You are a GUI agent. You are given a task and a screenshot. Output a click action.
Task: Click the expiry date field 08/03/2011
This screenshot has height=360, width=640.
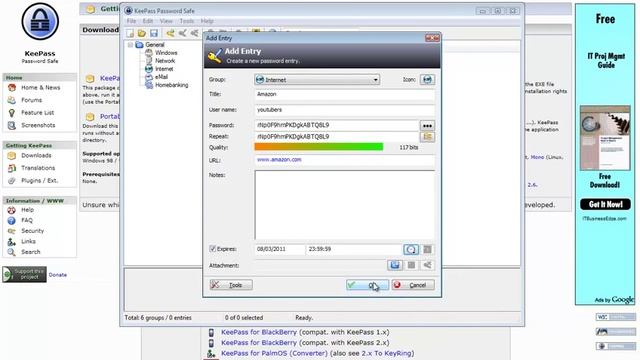[280, 249]
